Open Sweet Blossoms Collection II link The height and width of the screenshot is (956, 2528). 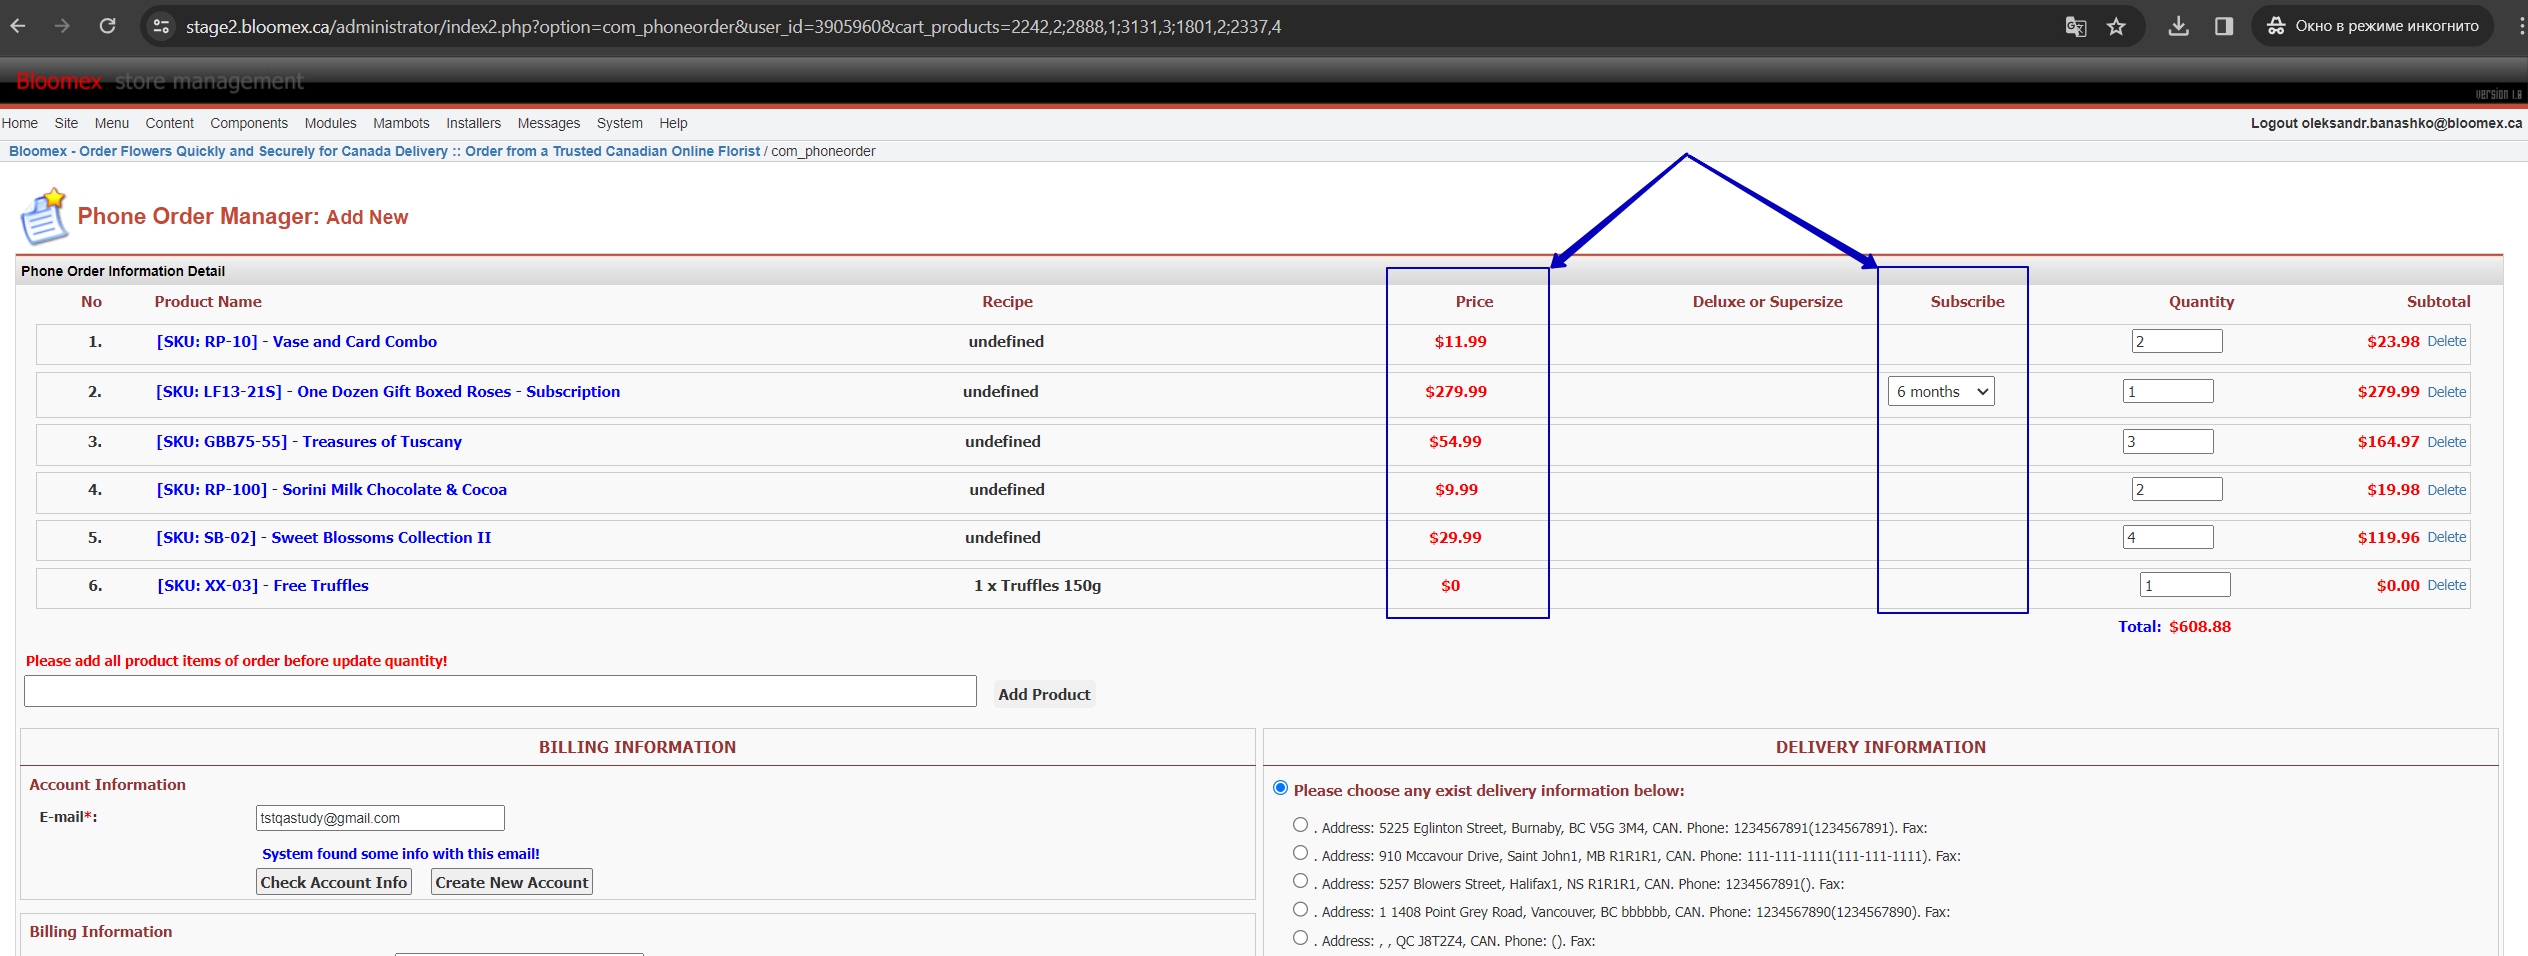tap(324, 538)
